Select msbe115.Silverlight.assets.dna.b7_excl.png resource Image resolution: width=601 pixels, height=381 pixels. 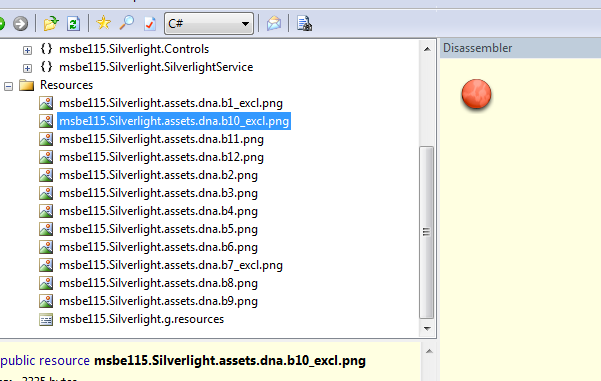(x=171, y=265)
